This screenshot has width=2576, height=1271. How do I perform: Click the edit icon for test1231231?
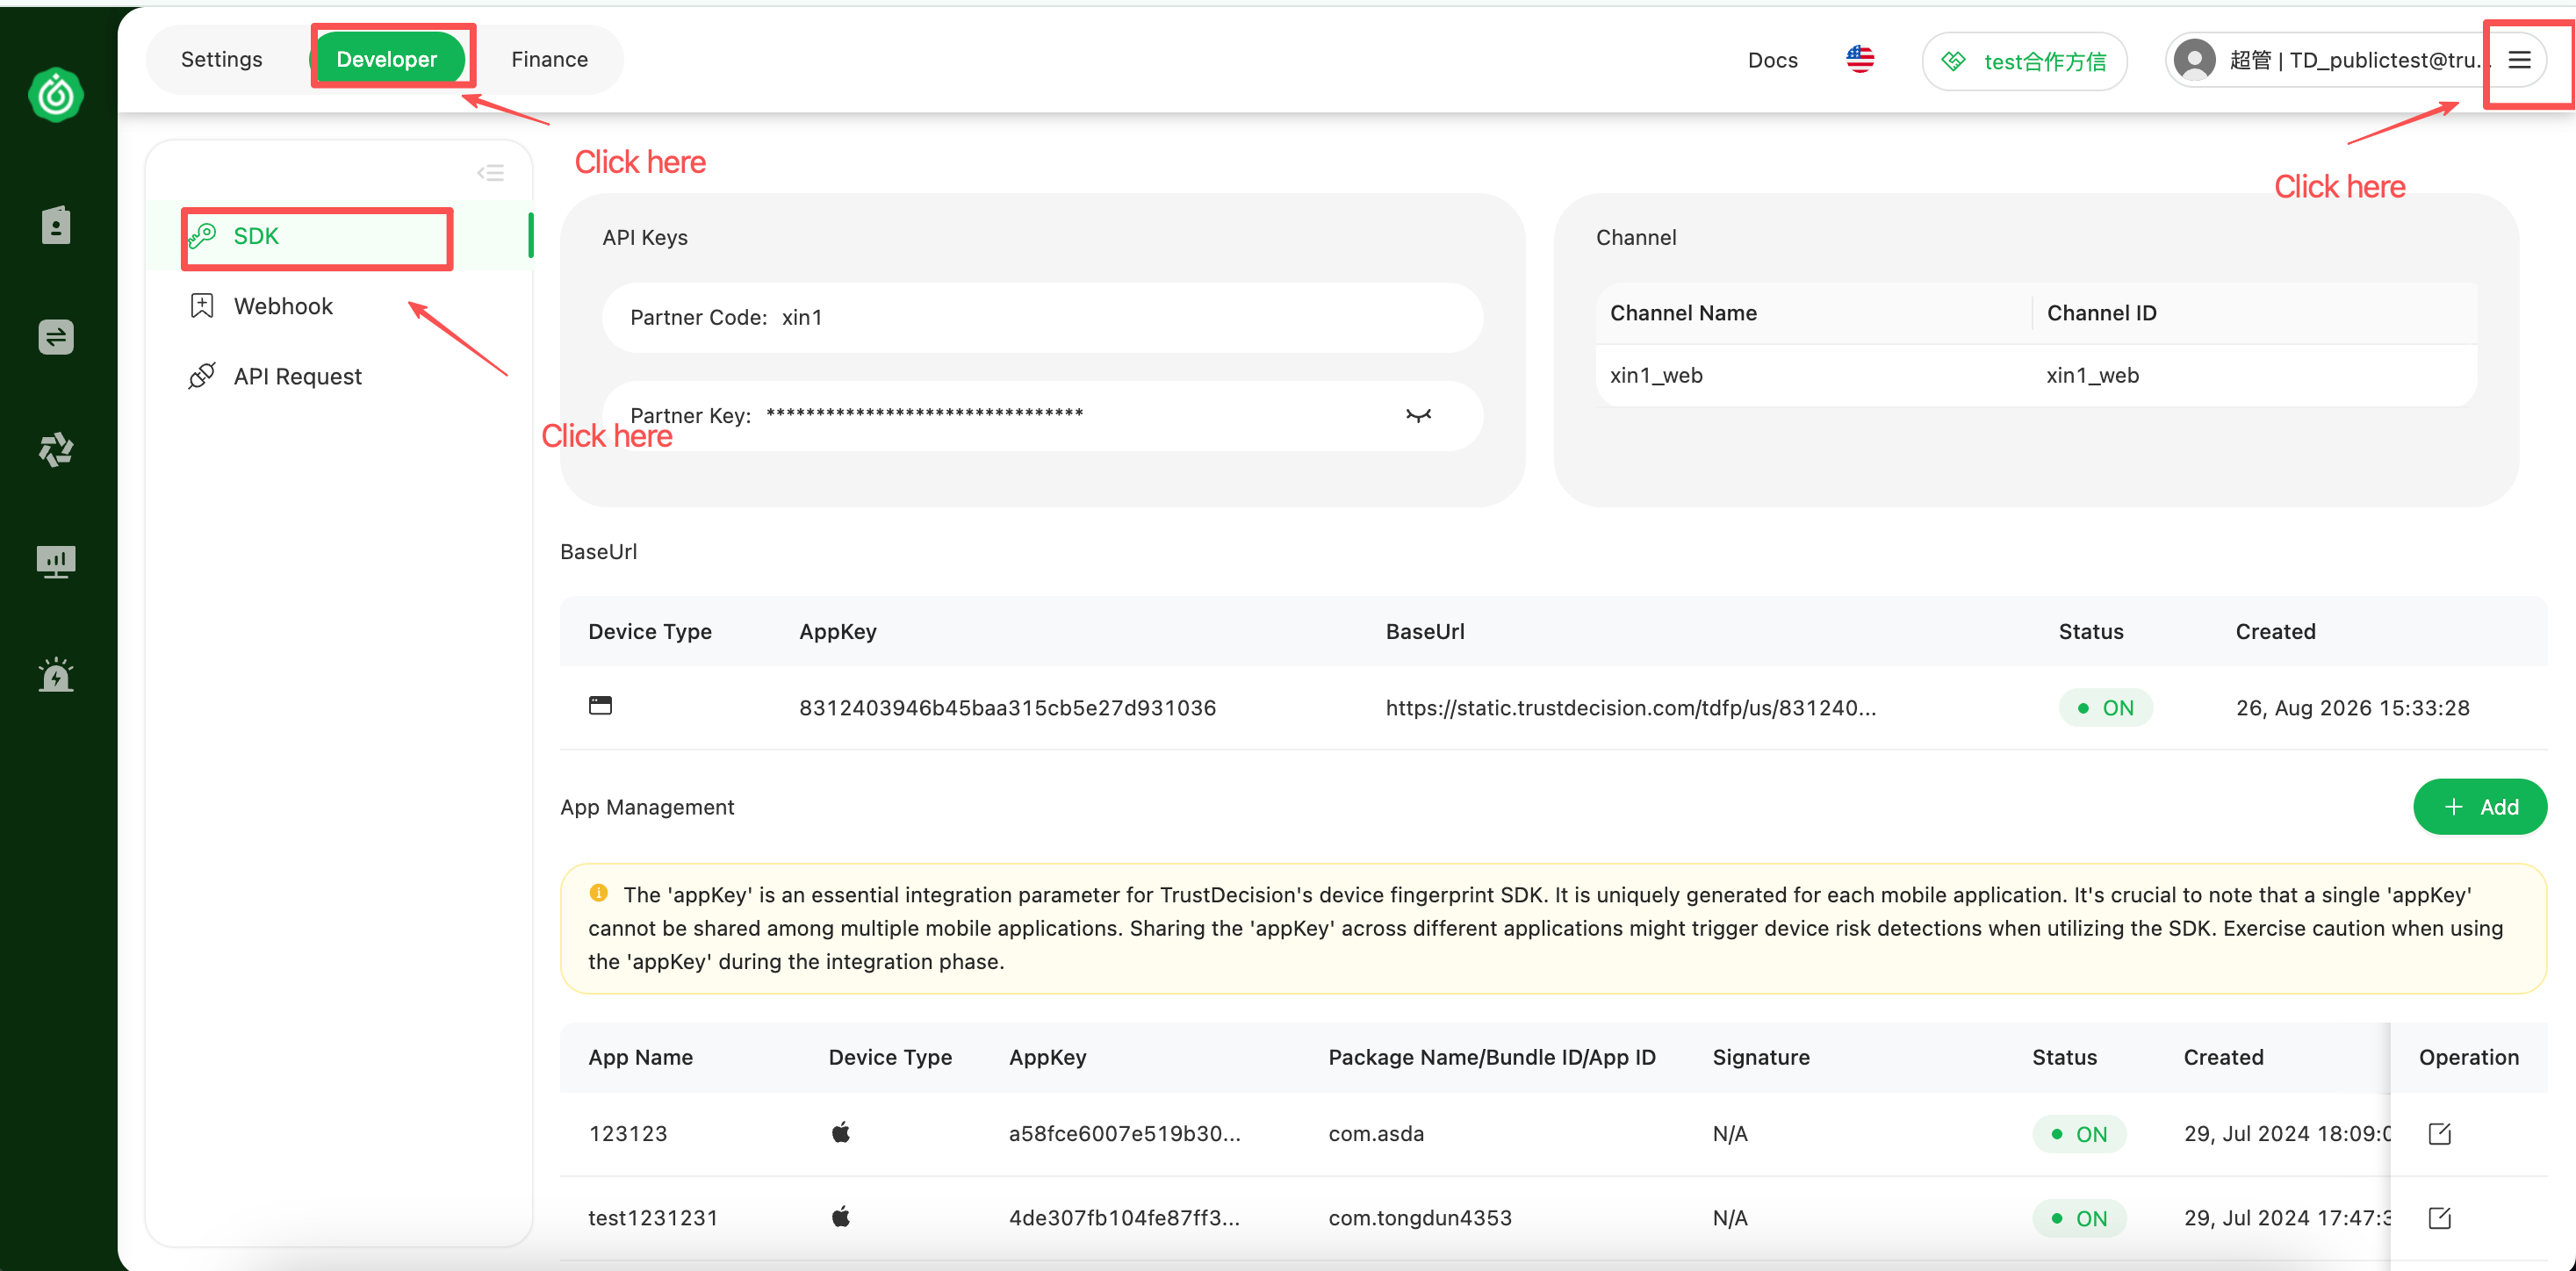point(2439,1217)
